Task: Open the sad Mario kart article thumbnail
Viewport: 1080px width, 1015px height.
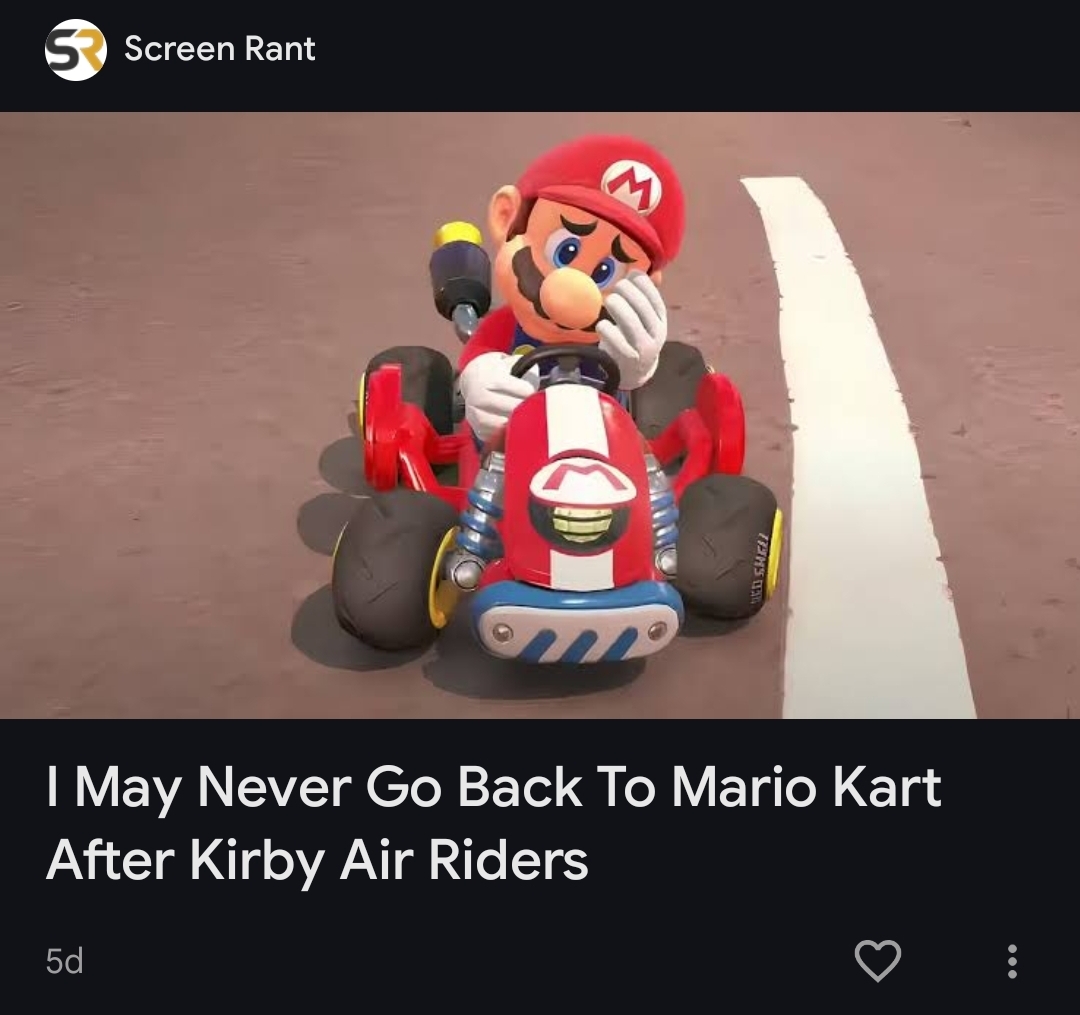Action: (x=540, y=415)
